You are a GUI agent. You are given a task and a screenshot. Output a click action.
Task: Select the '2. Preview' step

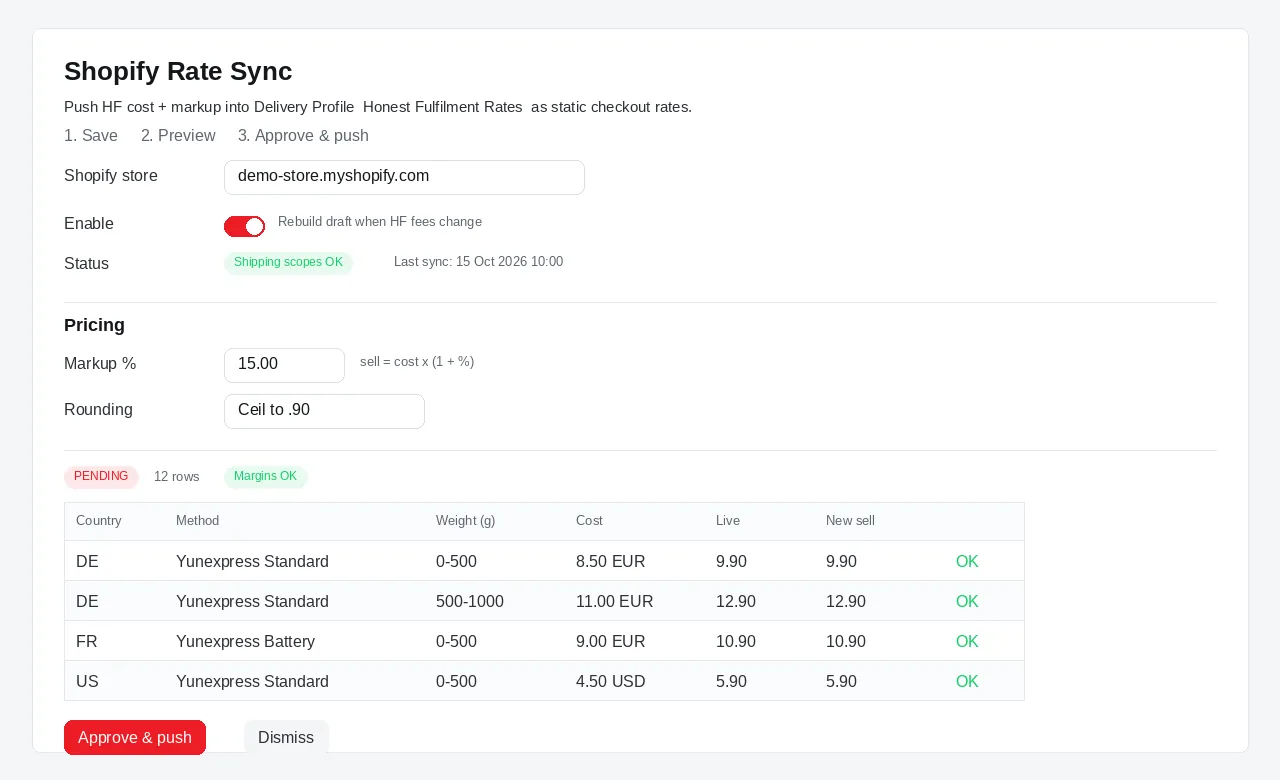[x=178, y=136]
